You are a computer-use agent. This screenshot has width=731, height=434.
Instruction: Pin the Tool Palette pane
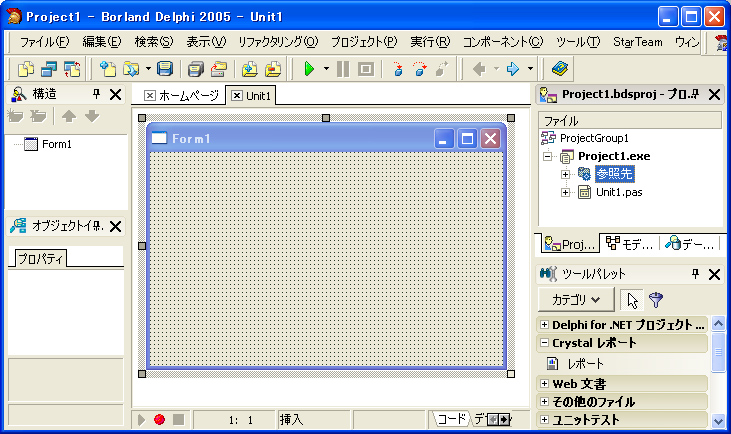[x=695, y=274]
